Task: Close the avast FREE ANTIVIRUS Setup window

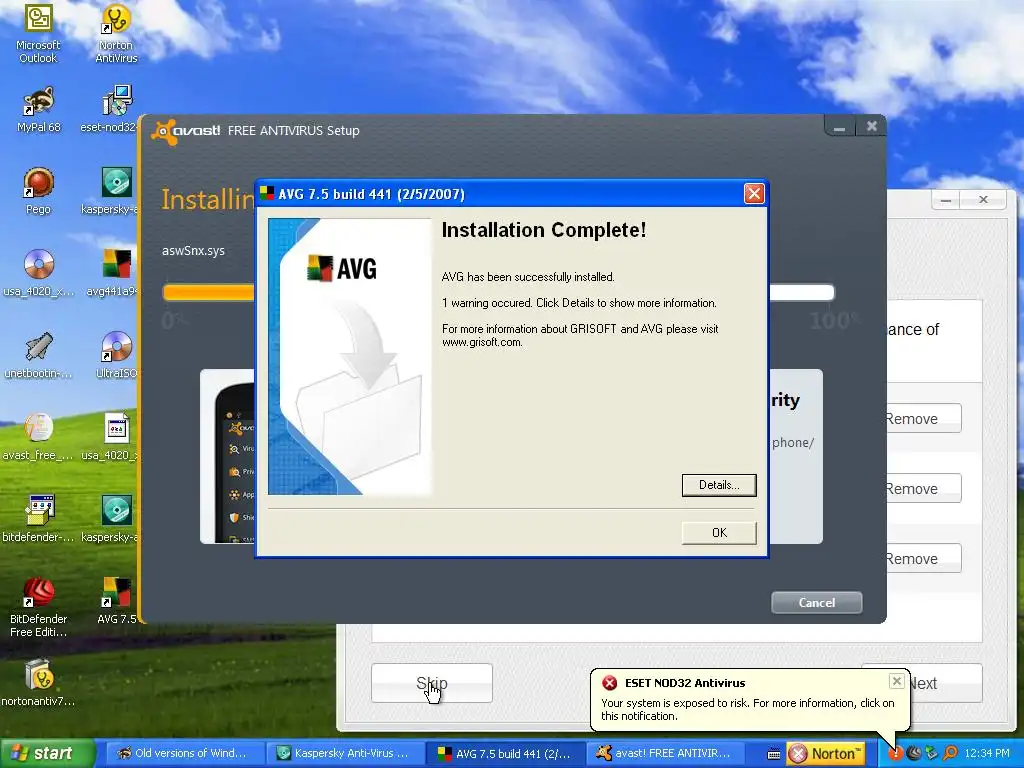Action: [871, 126]
